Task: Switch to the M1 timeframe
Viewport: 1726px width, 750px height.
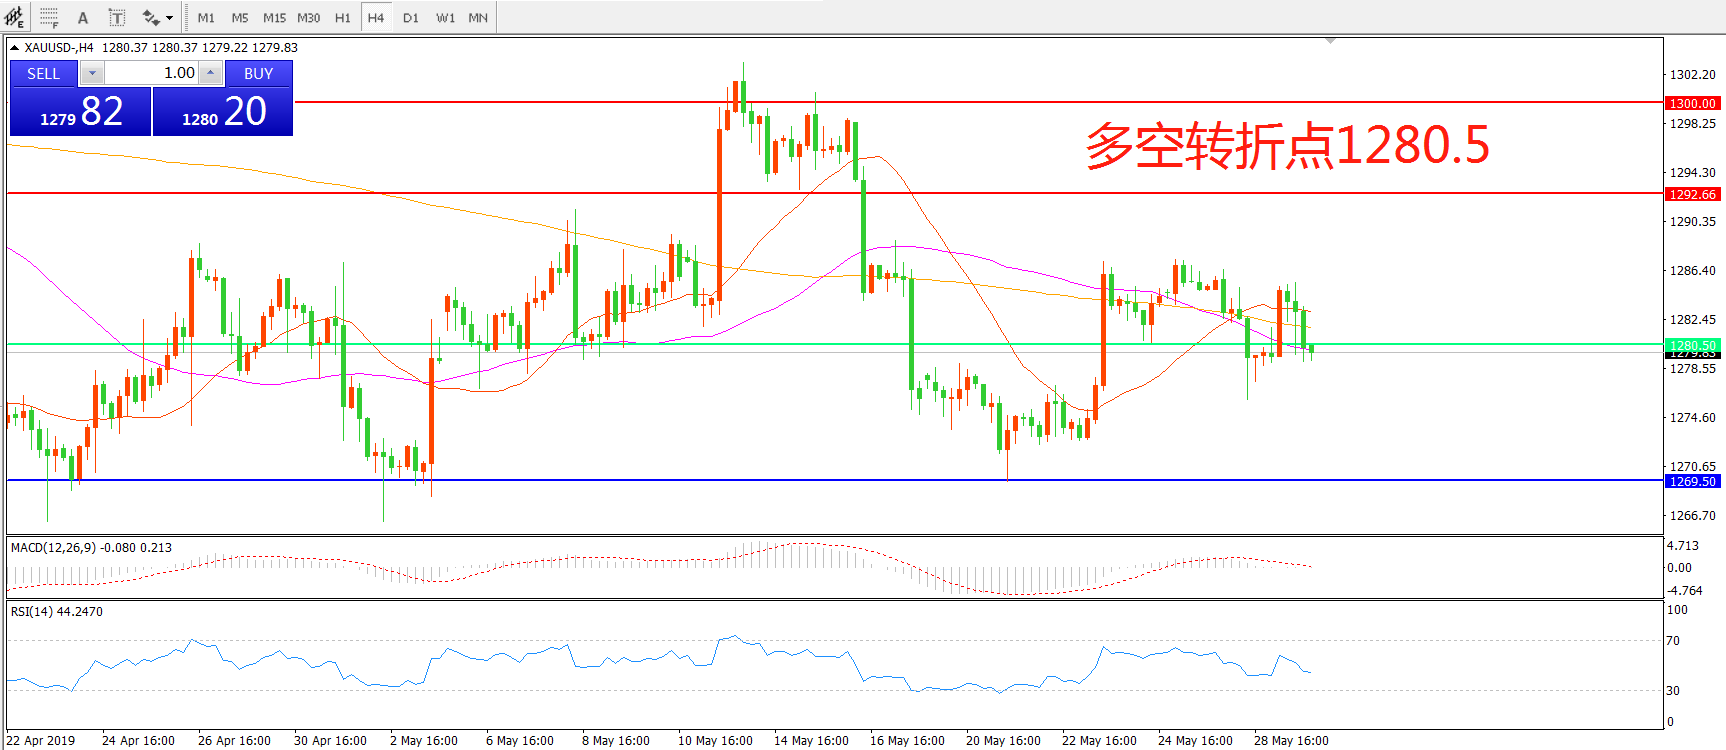Action: (206, 18)
